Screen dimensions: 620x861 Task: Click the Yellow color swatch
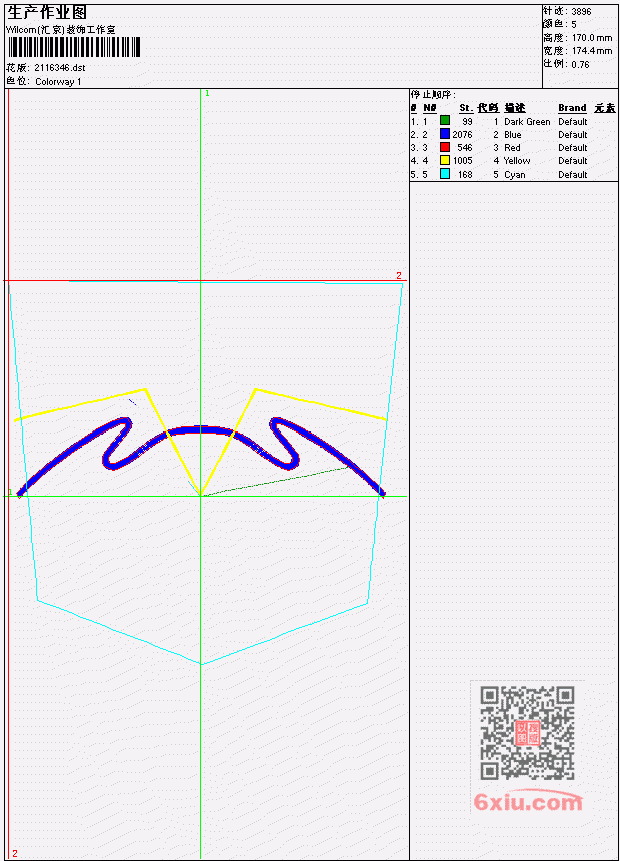(x=445, y=160)
